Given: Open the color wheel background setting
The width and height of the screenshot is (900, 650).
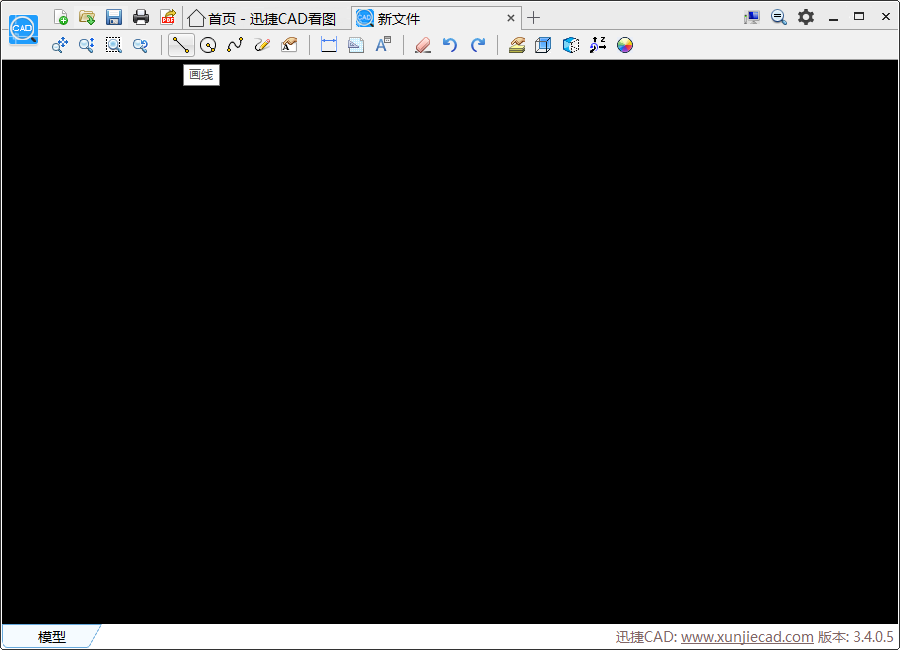Looking at the screenshot, I should pos(625,45).
